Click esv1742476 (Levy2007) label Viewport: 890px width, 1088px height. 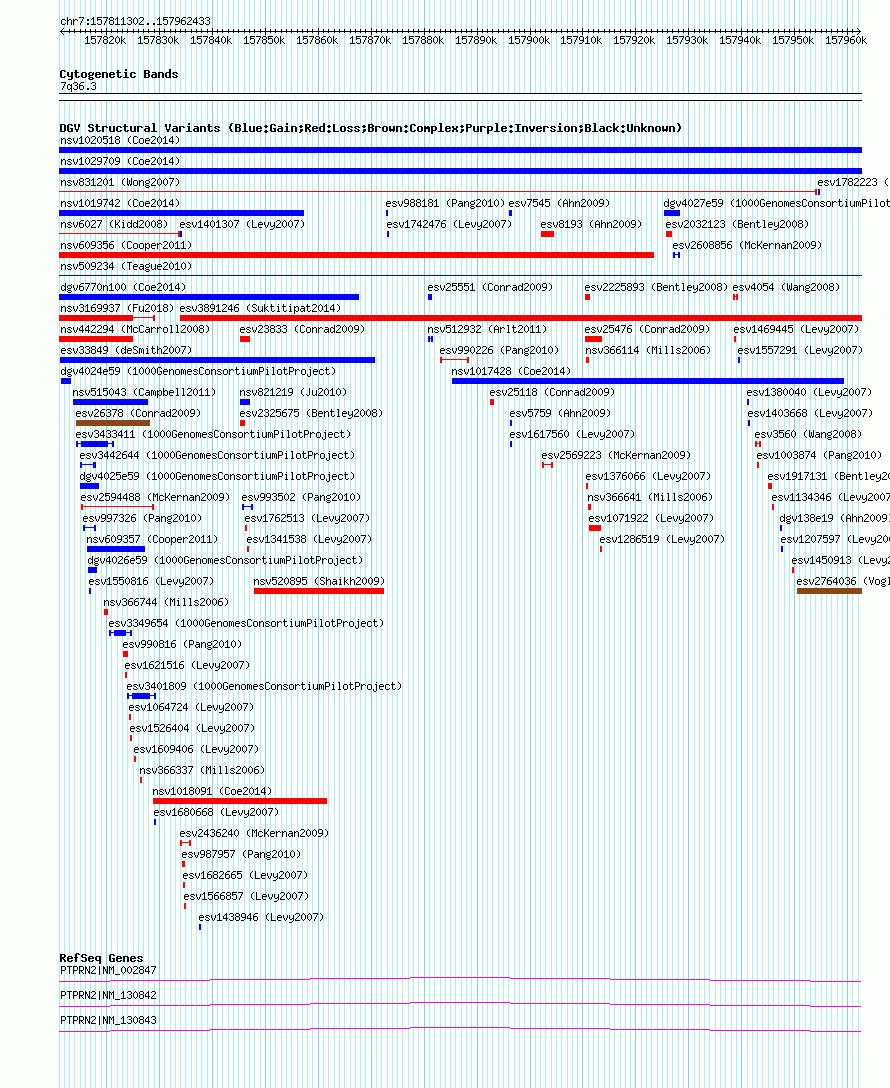click(449, 224)
